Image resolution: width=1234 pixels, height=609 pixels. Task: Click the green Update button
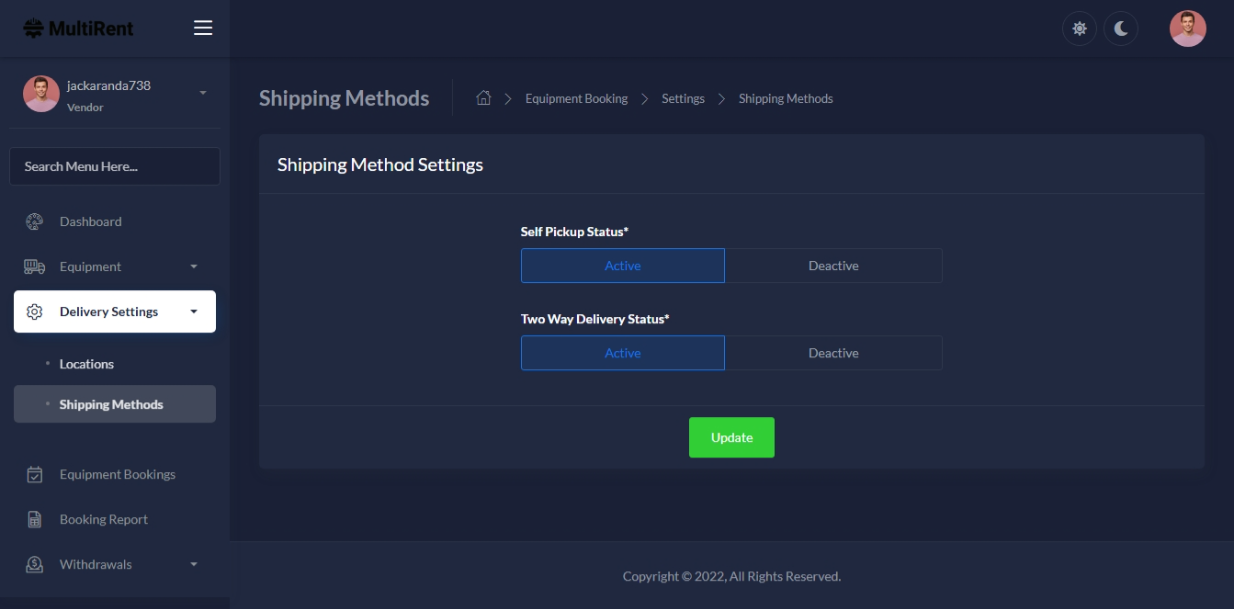click(731, 438)
